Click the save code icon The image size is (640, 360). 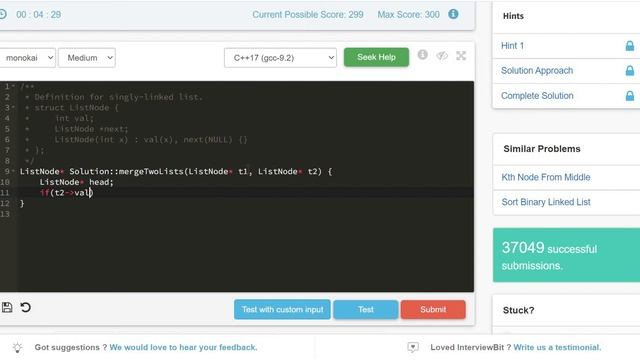click(7, 307)
